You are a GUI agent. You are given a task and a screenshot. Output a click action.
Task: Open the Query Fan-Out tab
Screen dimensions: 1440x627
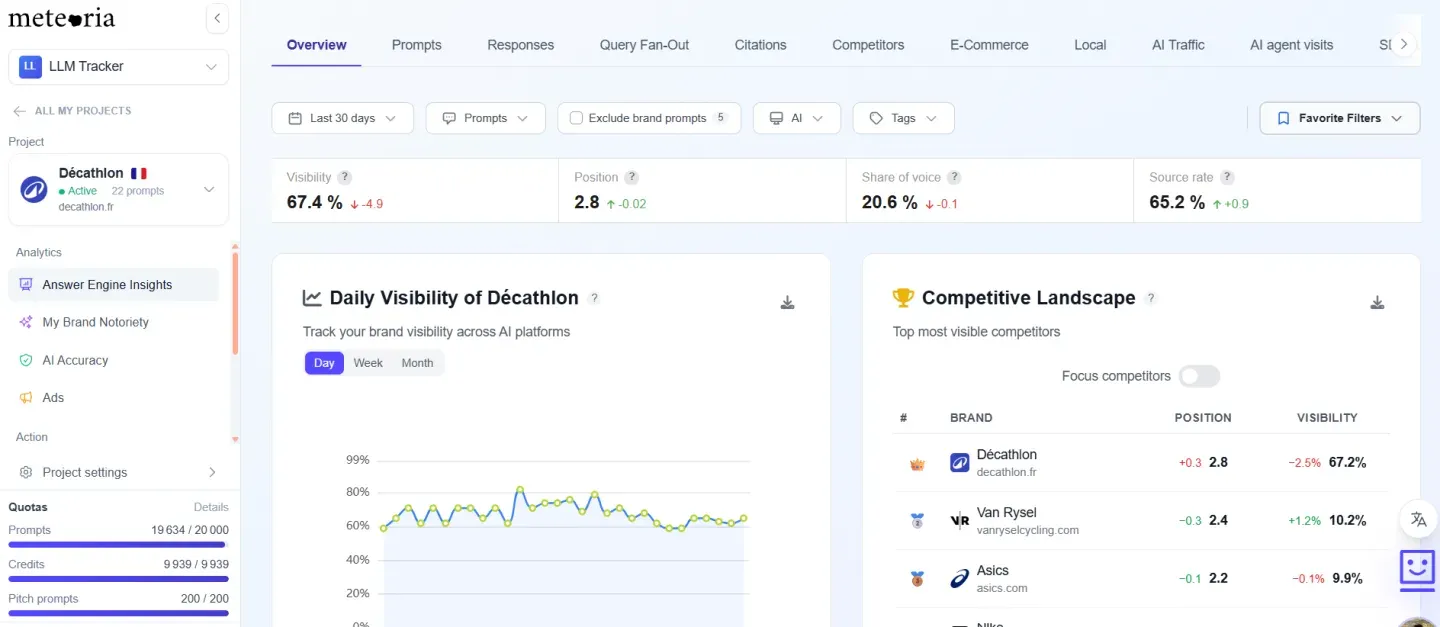pyautogui.click(x=645, y=45)
